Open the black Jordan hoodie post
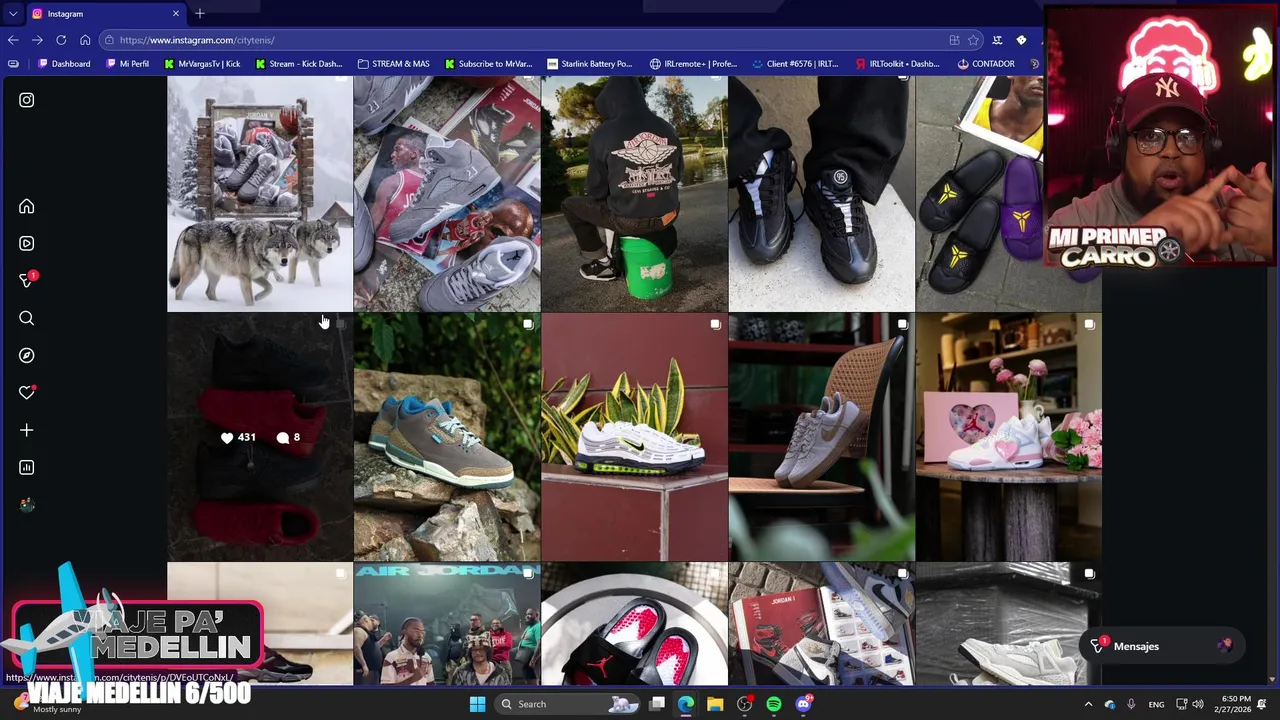This screenshot has height=720, width=1280. (634, 195)
